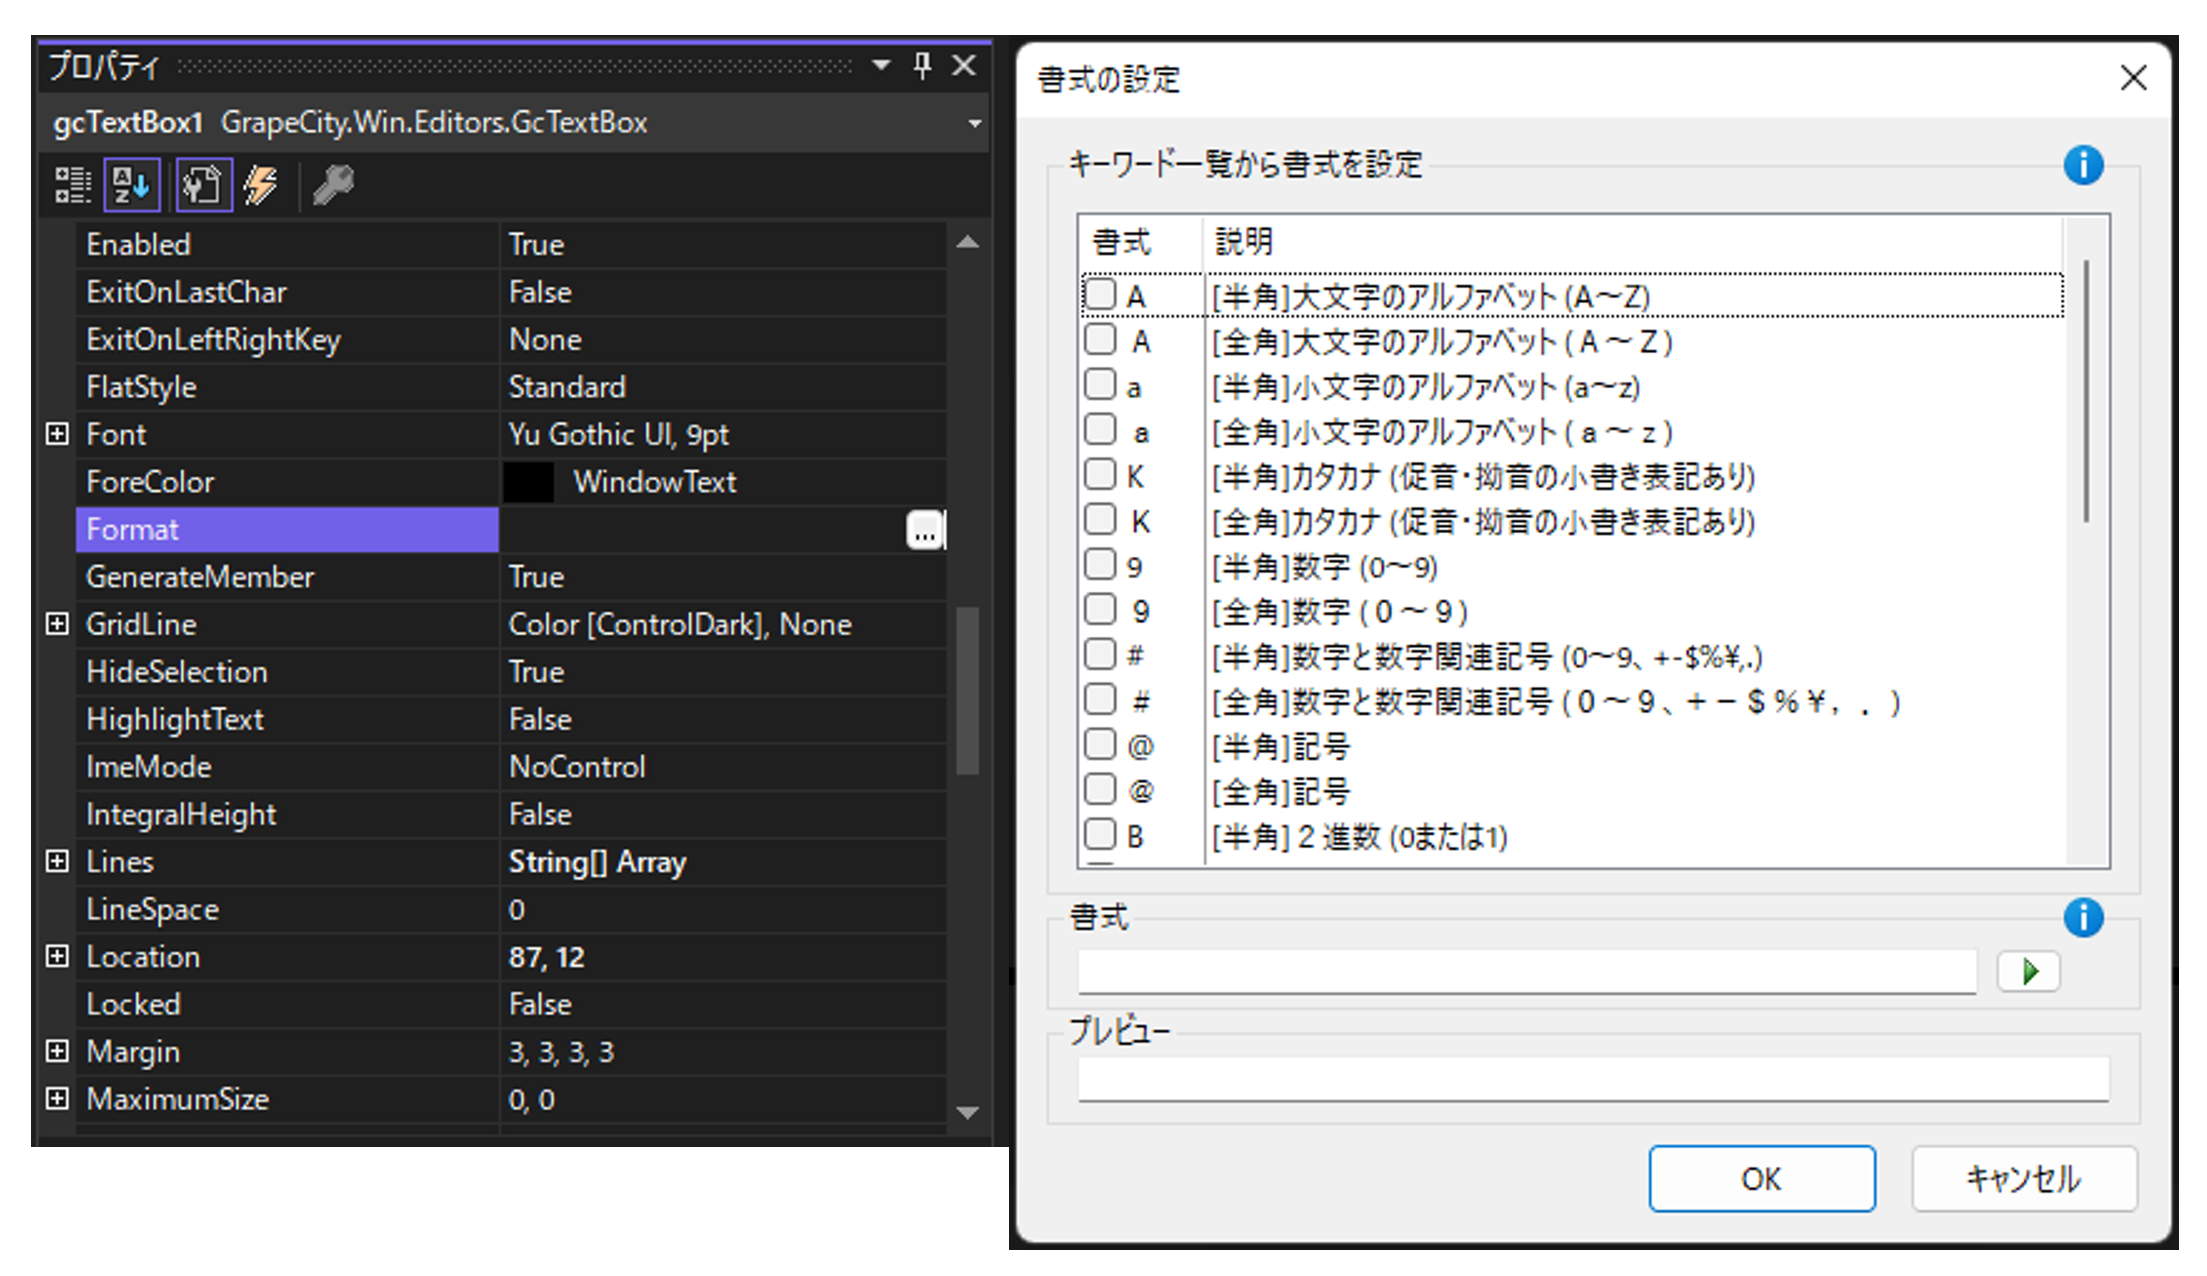Check half-width @ symbols checkbox
Image resolution: width=2207 pixels, height=1276 pixels.
pyautogui.click(x=1101, y=744)
